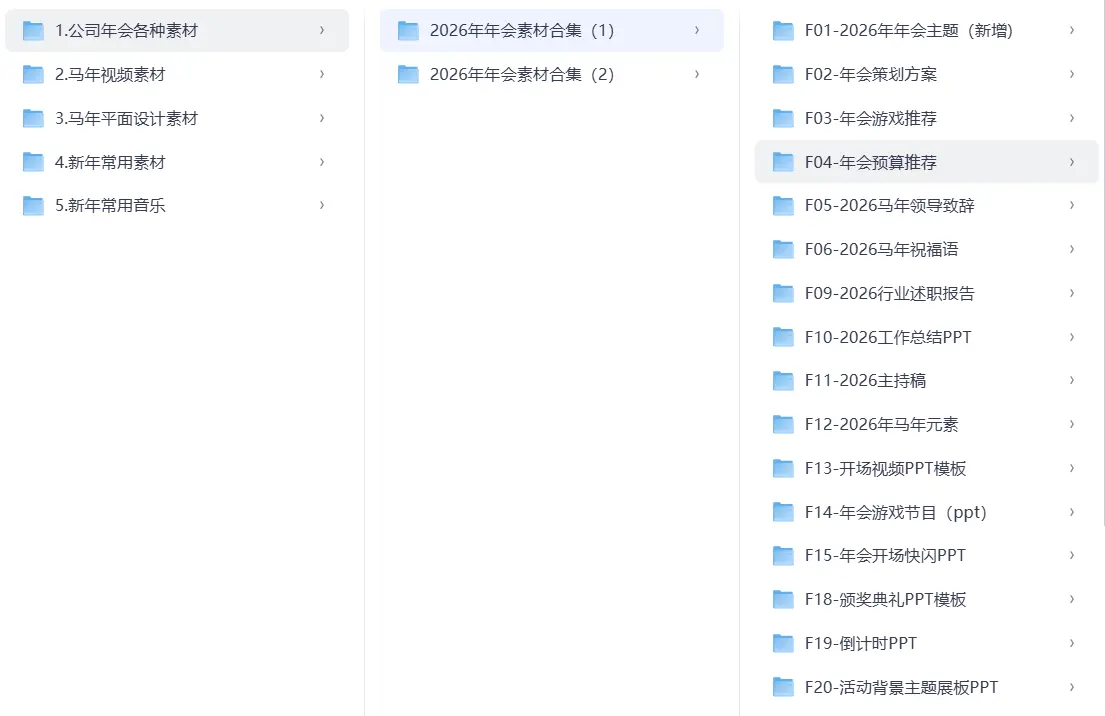
Task: Open F03-年会游戏推荐 folder
Action: pyautogui.click(x=870, y=119)
